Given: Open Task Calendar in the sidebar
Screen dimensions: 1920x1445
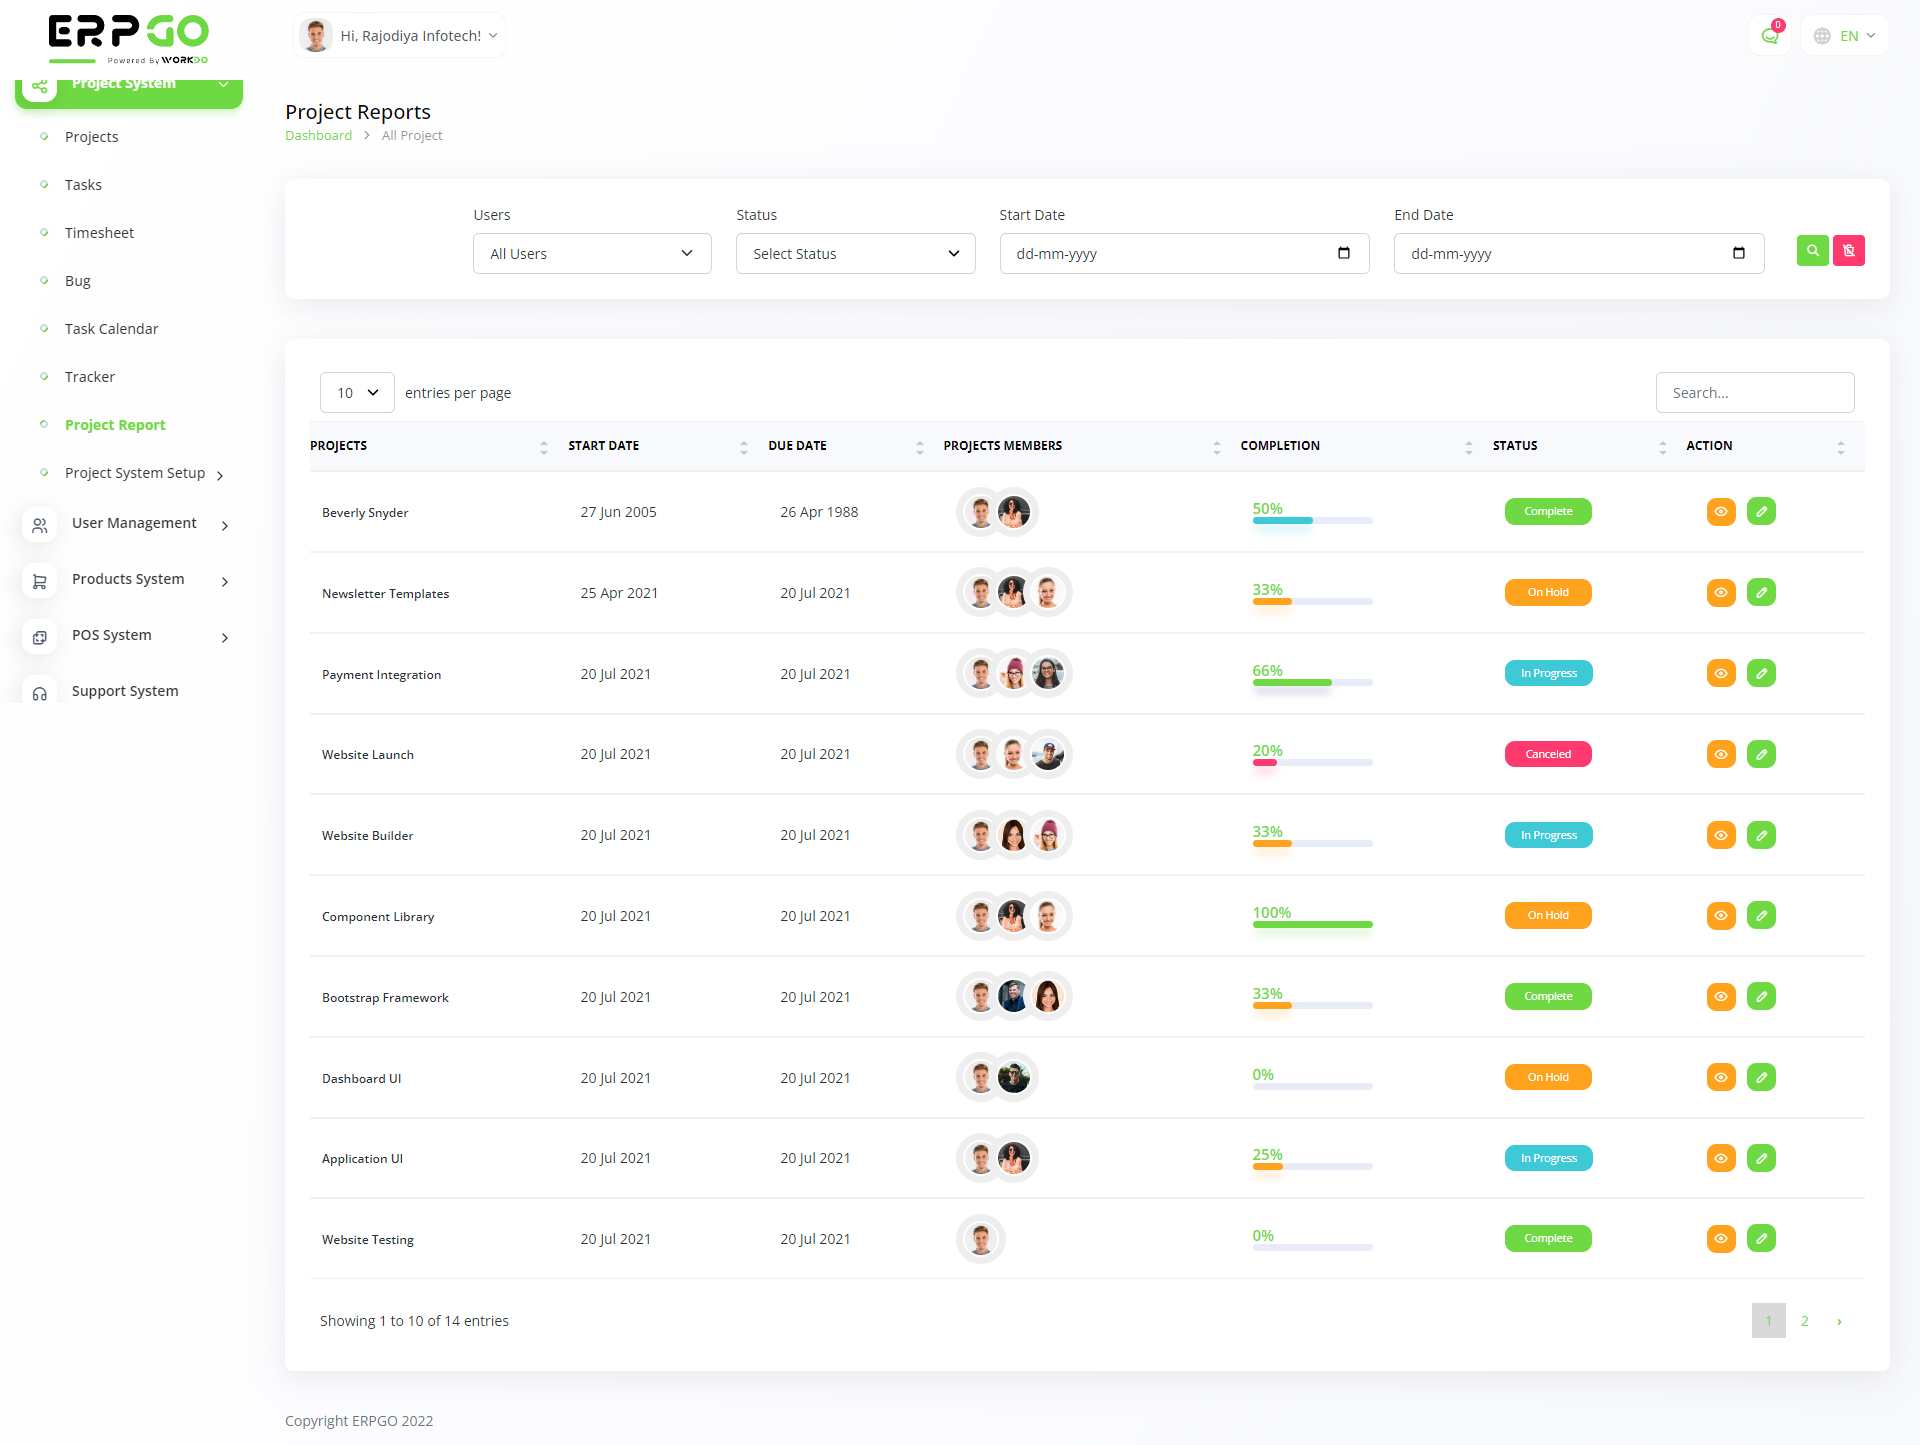Looking at the screenshot, I should tap(111, 329).
